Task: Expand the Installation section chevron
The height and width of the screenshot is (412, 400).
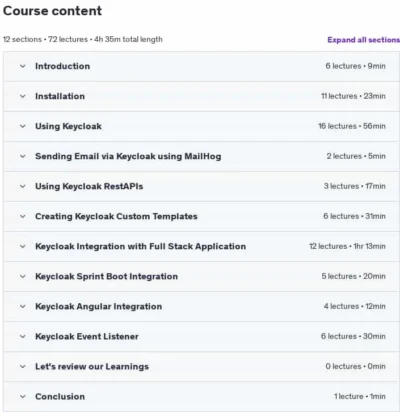Action: (x=23, y=96)
